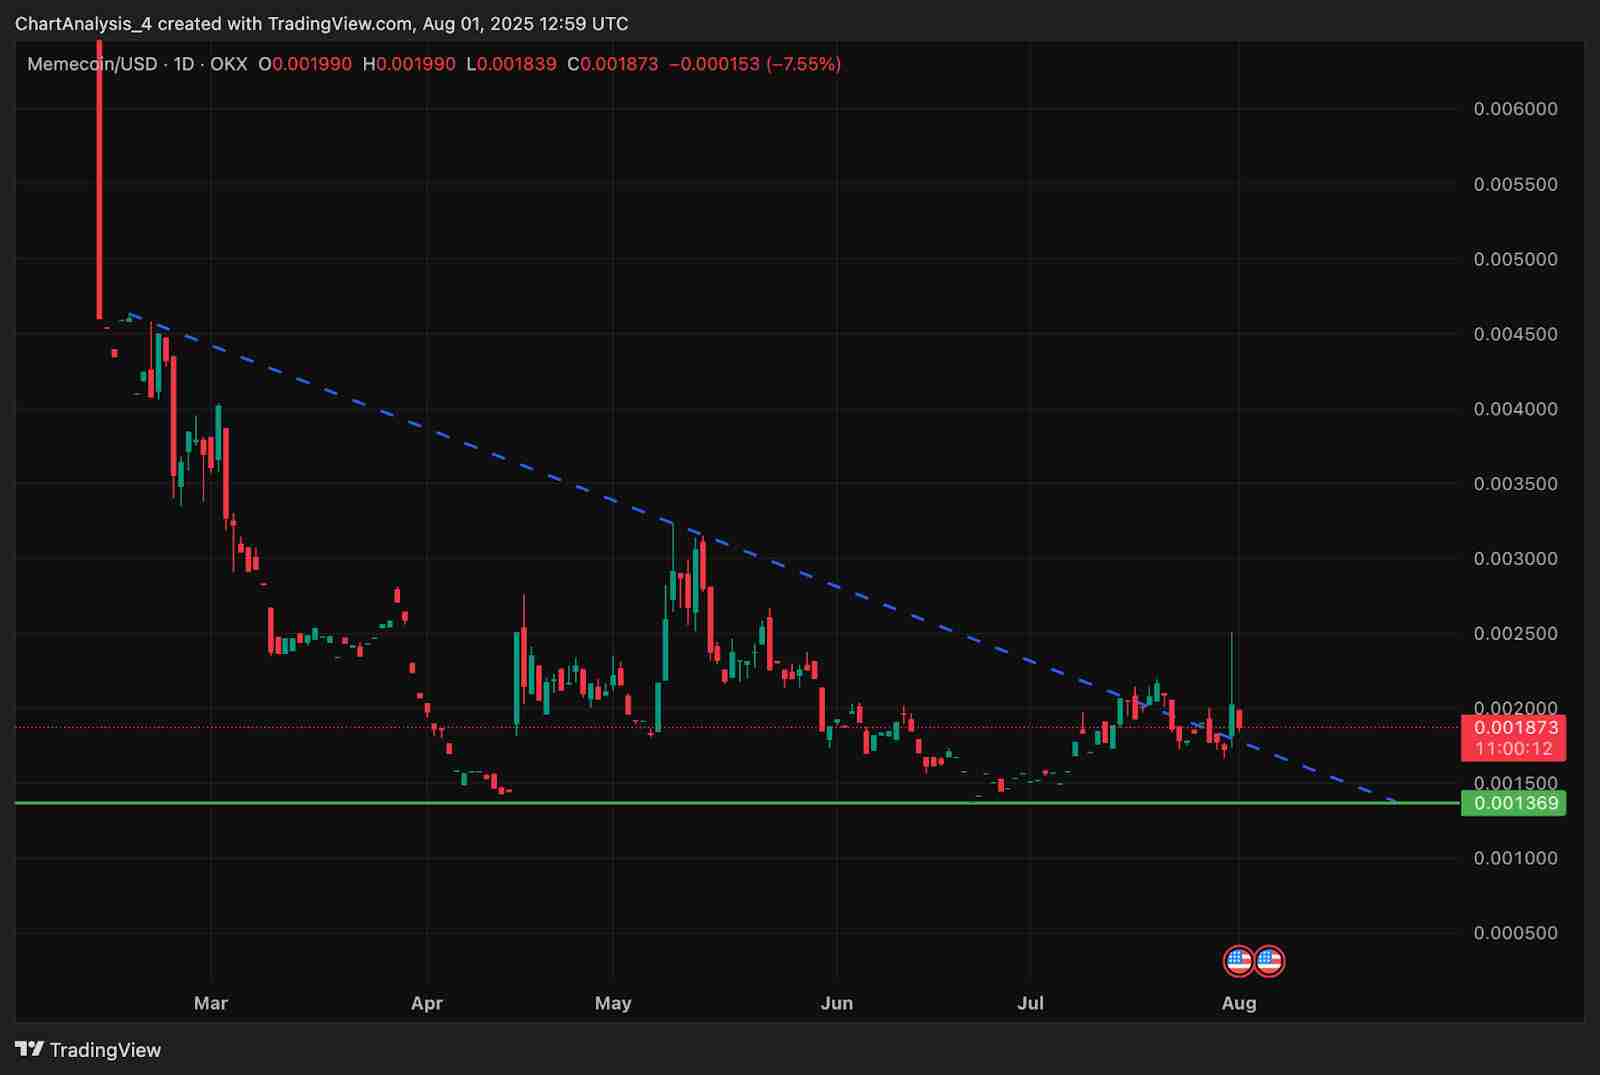The image size is (1600, 1075).
Task: Click the green 0.001369 price label
Action: point(1515,803)
